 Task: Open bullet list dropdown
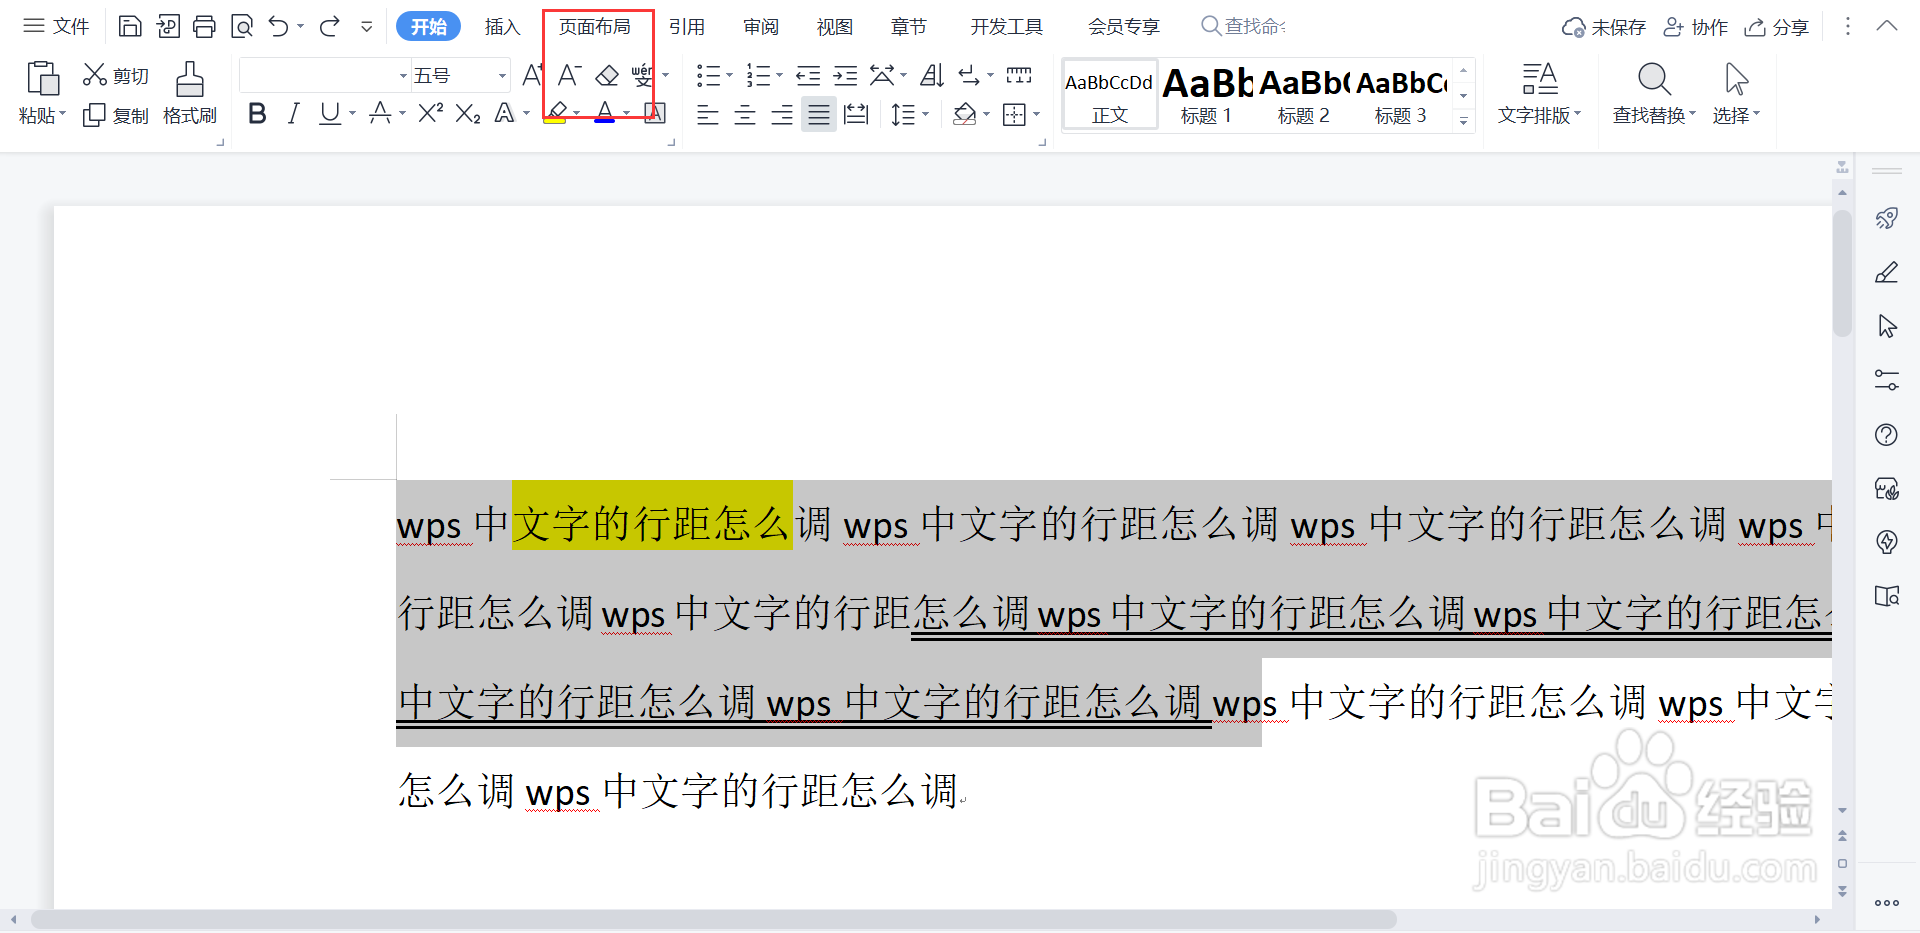pos(729,75)
